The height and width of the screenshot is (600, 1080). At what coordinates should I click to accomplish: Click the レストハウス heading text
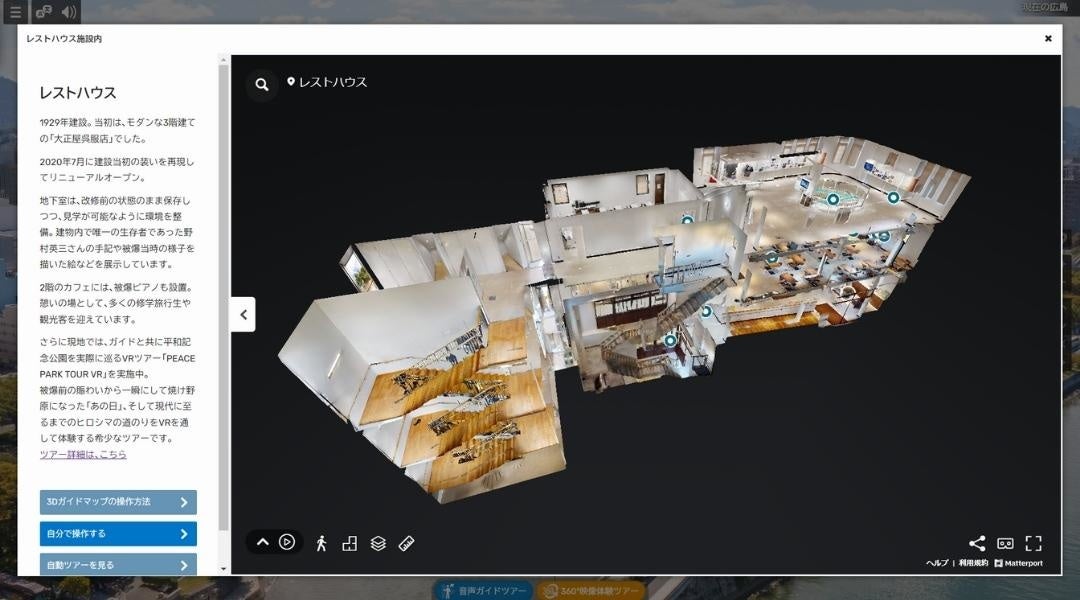click(78, 93)
